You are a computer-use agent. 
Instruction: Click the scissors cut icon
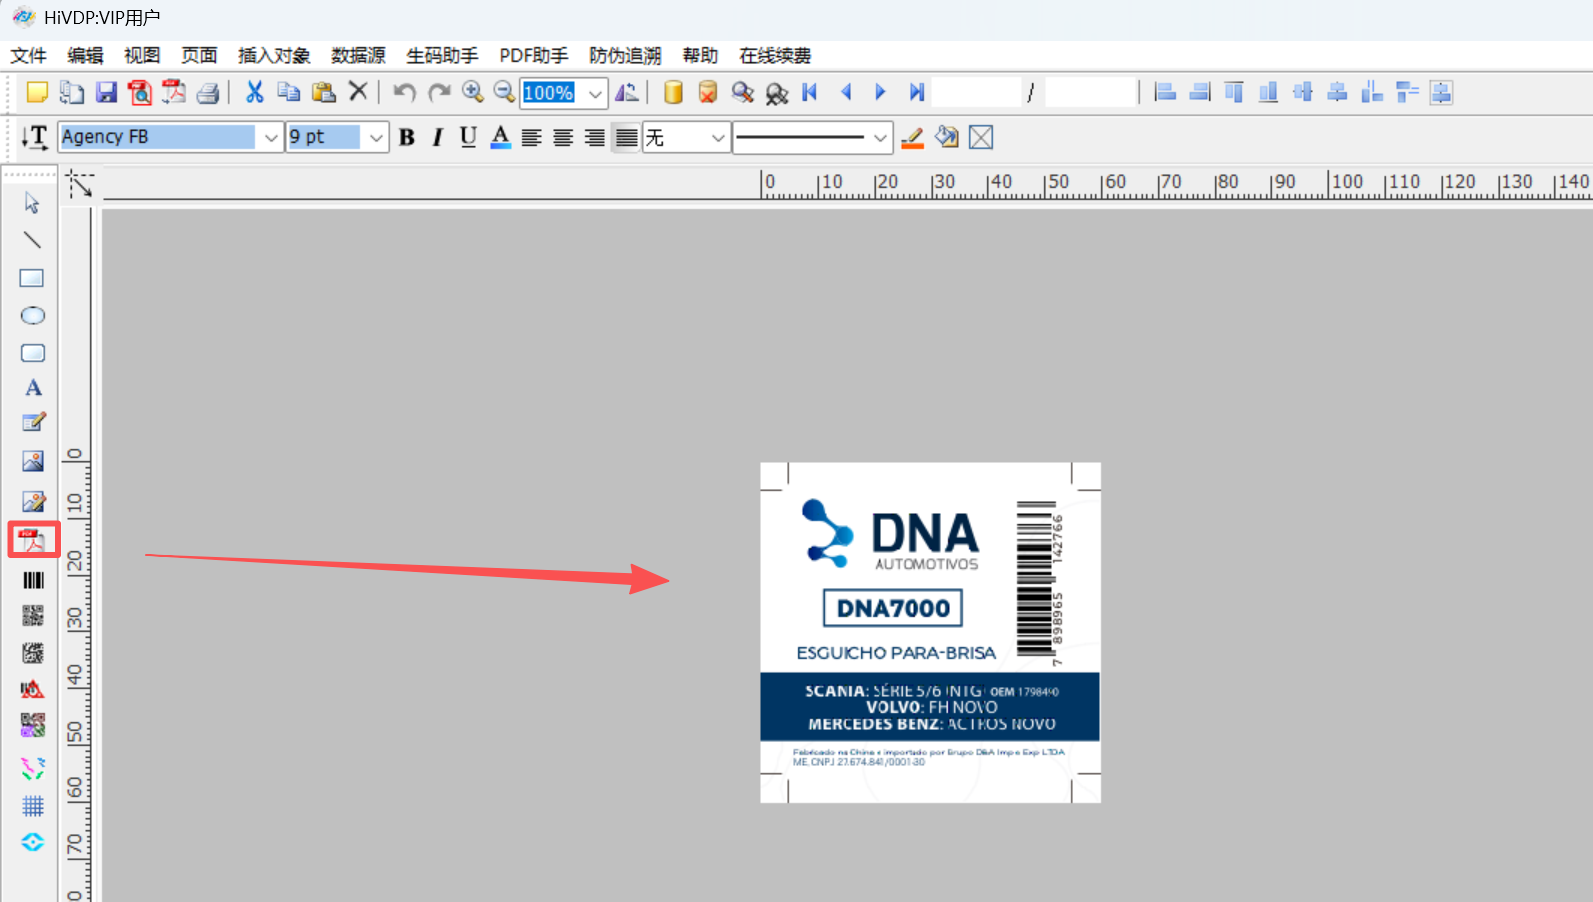point(255,93)
